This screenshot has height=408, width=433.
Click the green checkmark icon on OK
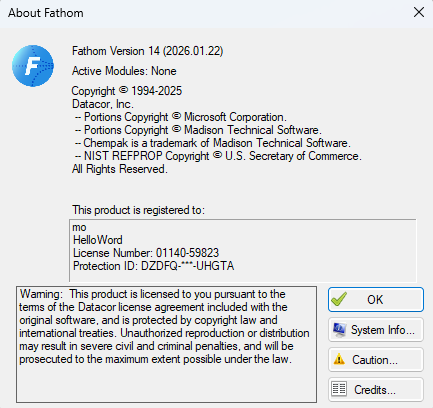pyautogui.click(x=339, y=299)
